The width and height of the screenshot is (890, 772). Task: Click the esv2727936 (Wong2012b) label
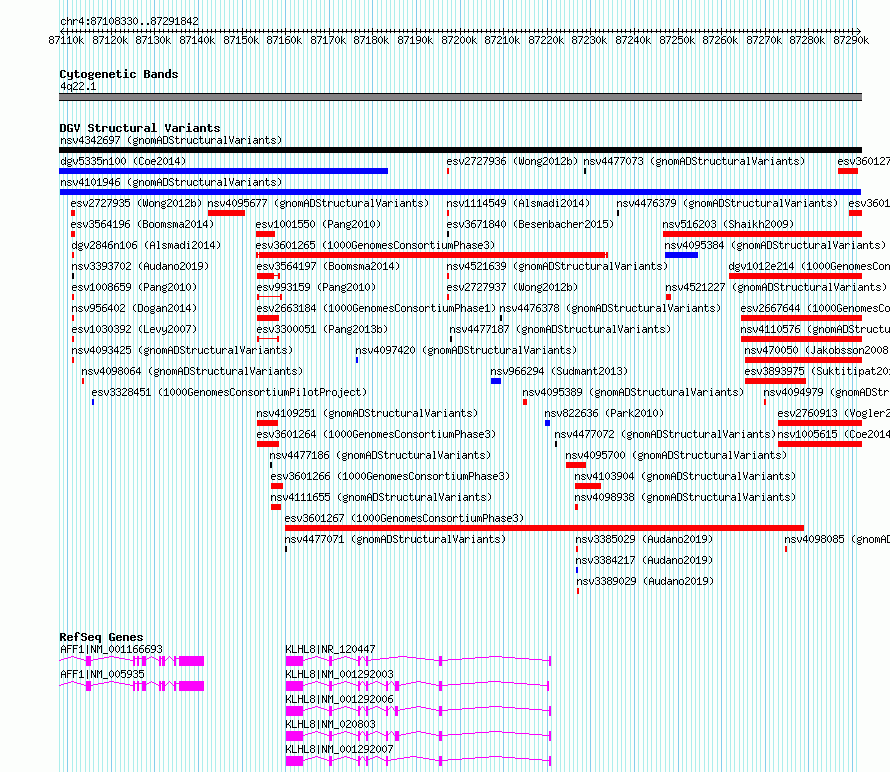click(x=513, y=161)
